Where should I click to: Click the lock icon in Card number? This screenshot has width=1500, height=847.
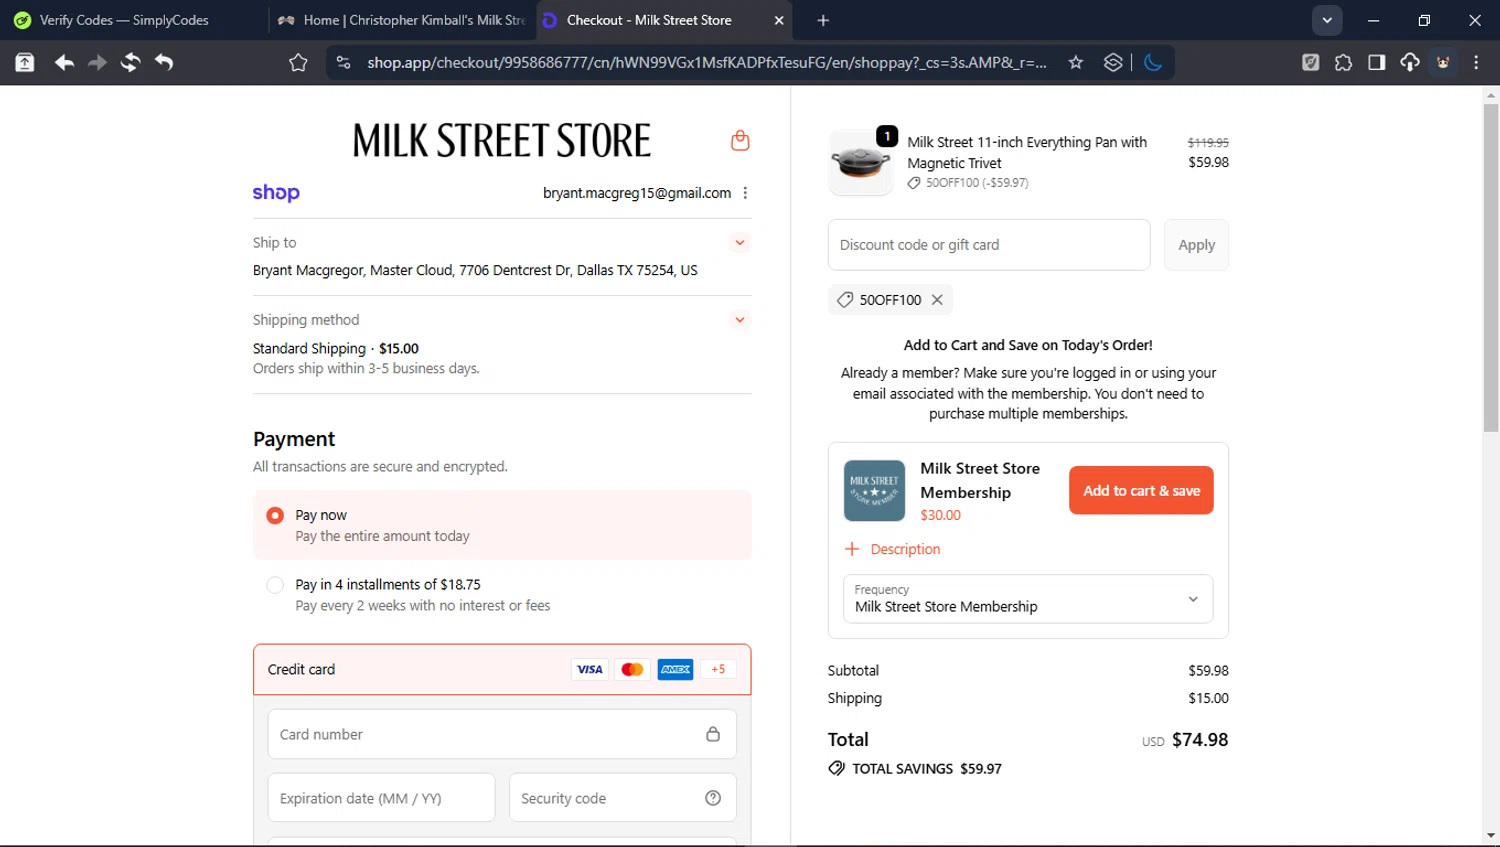713,734
